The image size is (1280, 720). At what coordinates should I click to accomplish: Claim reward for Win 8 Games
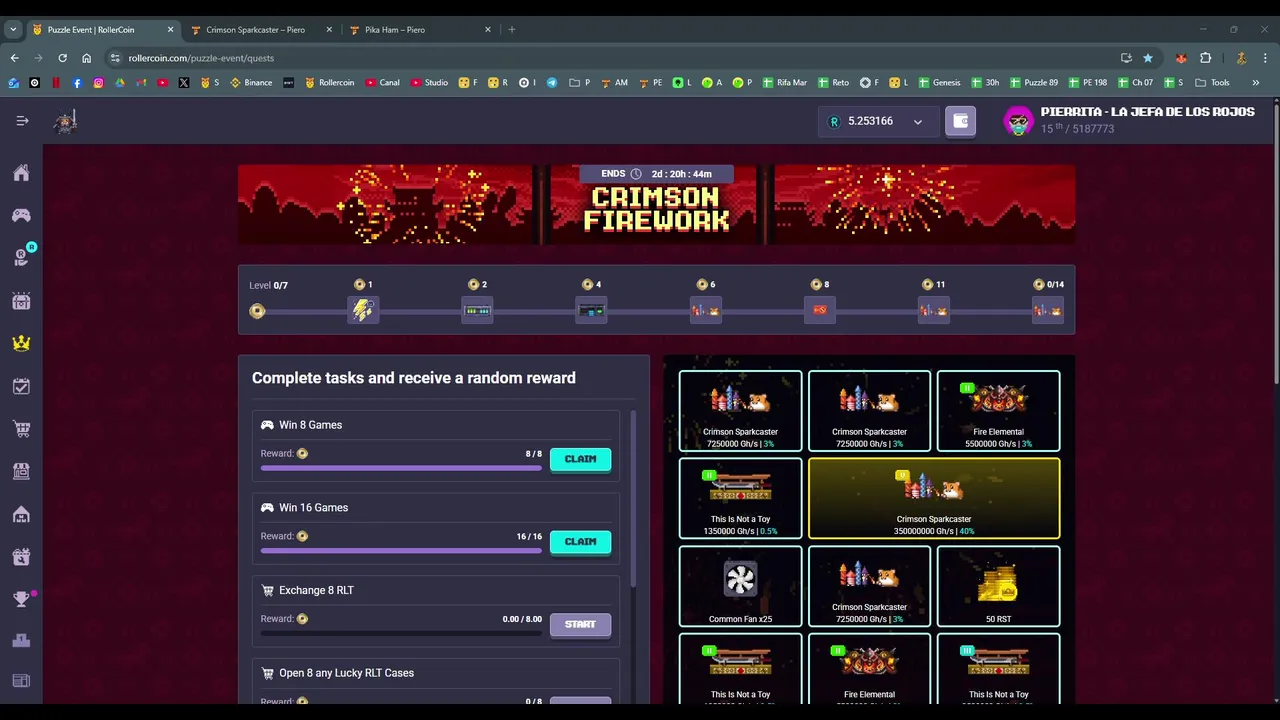tap(580, 459)
